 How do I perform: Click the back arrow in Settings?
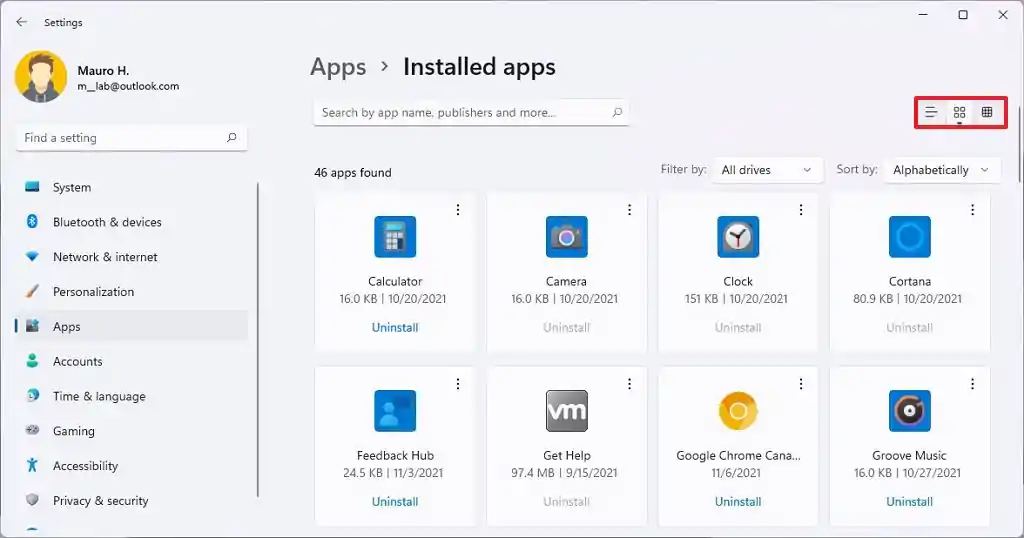point(22,22)
